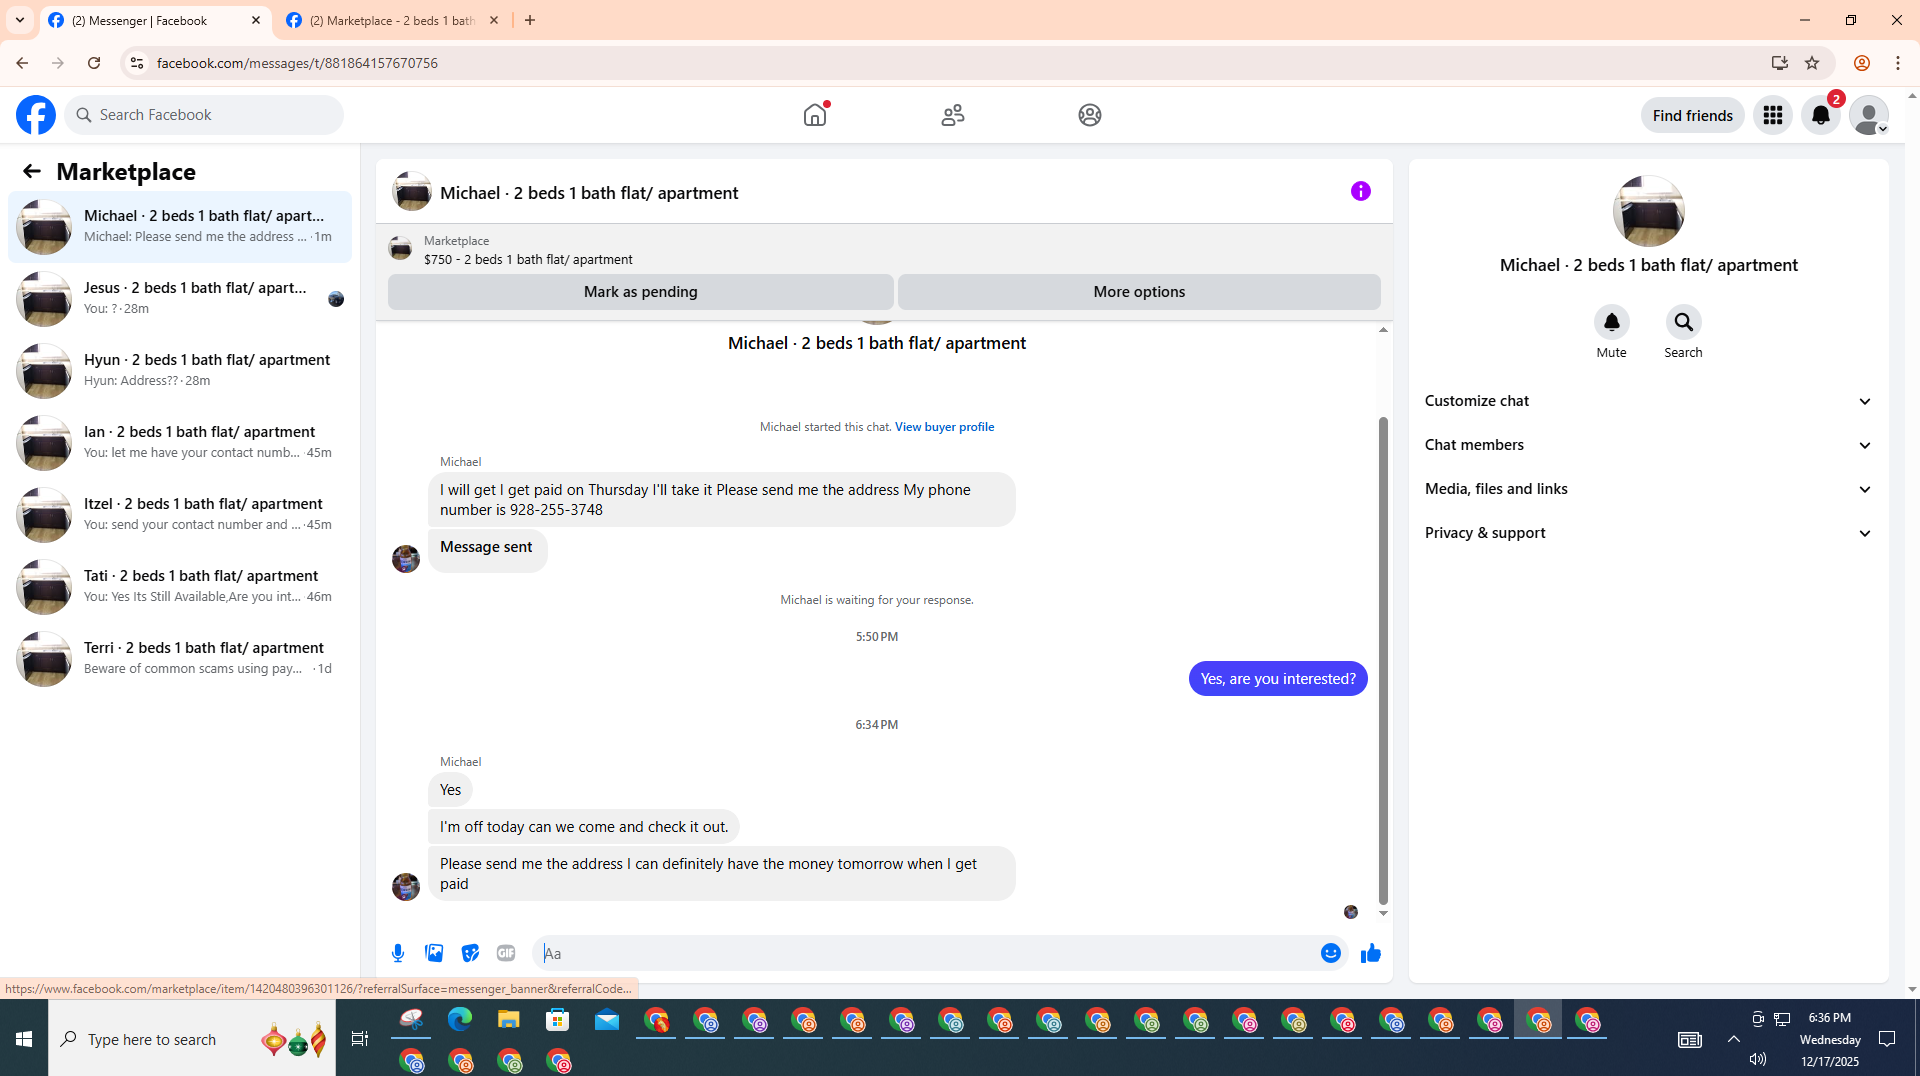View site information icon in address bar
Image resolution: width=1920 pixels, height=1076 pixels.
tap(137, 63)
